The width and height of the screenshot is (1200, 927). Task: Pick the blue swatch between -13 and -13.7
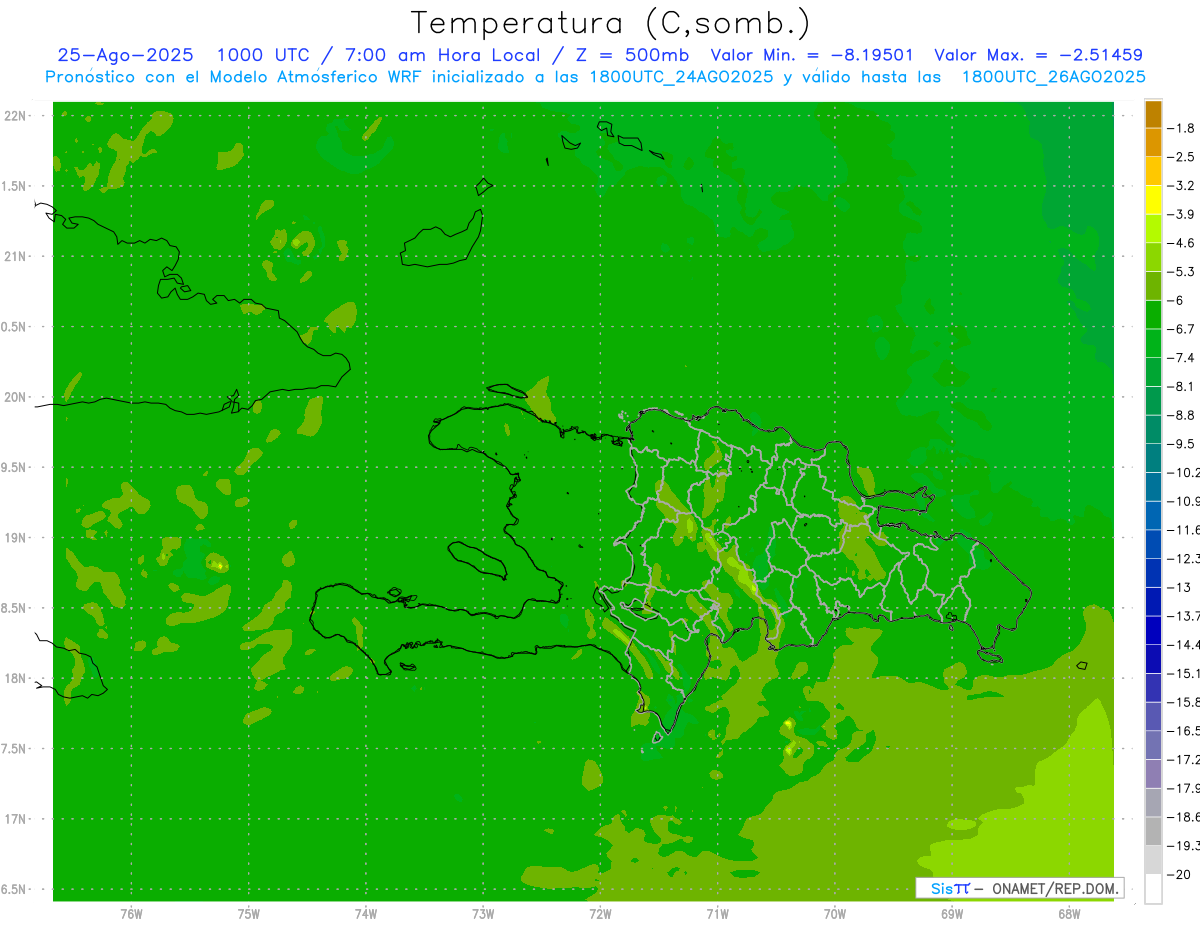tap(1153, 601)
